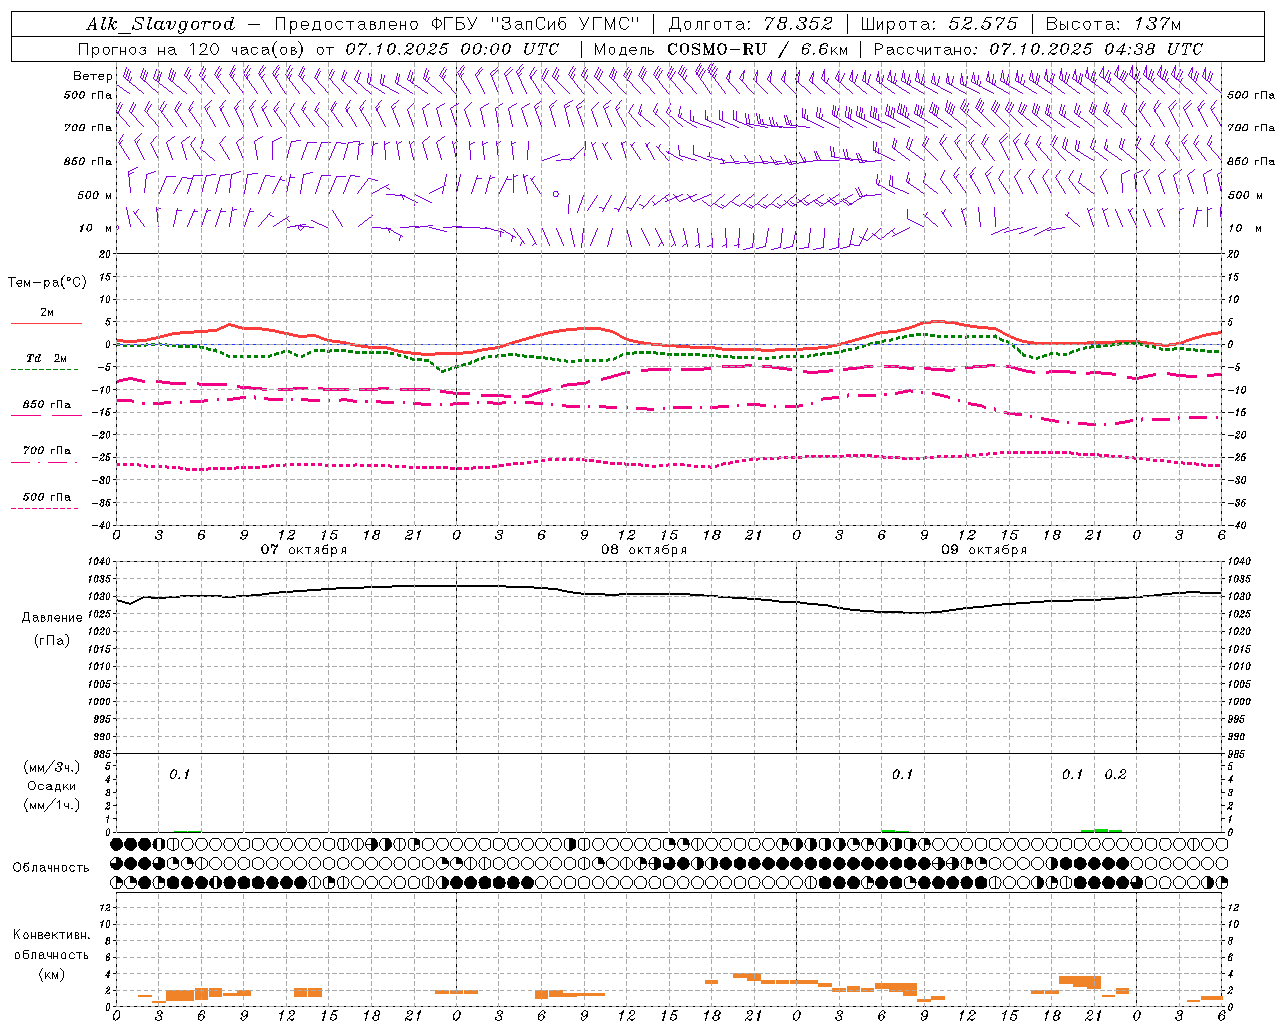The height and width of the screenshot is (1024, 1280).
Task: Click the Модель COSMO-RU / 6.6км label
Action: tap(721, 49)
